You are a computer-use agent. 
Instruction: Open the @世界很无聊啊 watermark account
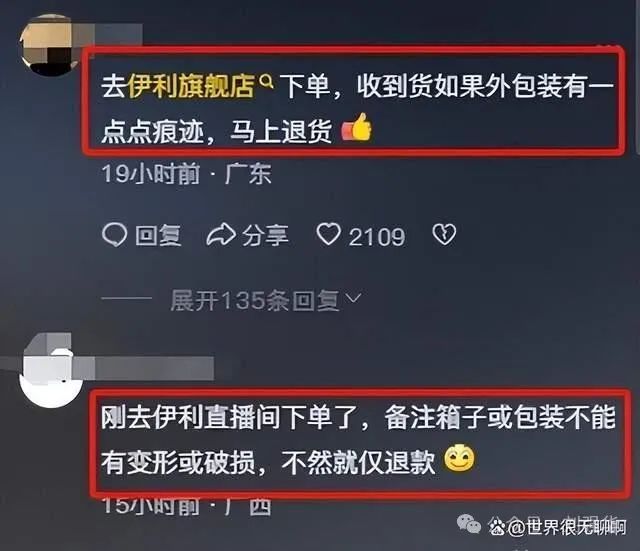click(567, 527)
